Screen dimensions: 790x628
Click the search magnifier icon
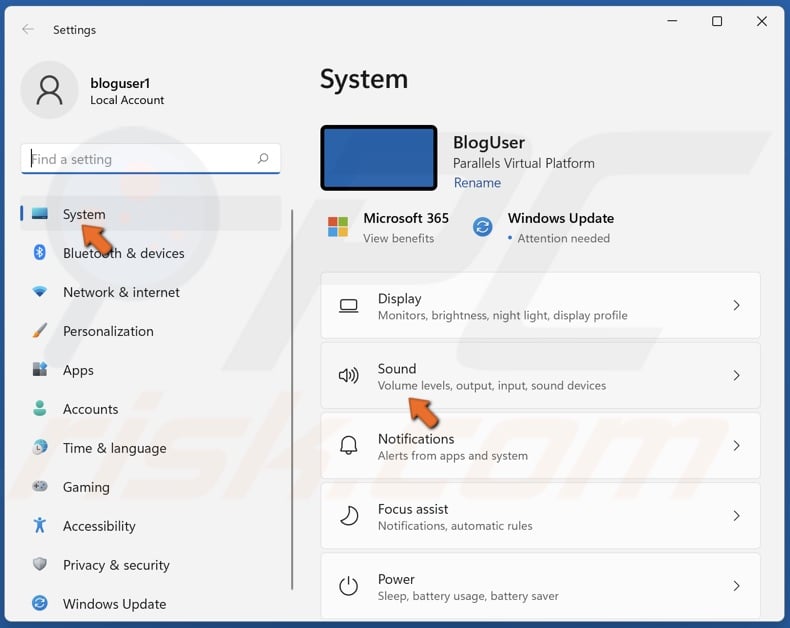(263, 159)
